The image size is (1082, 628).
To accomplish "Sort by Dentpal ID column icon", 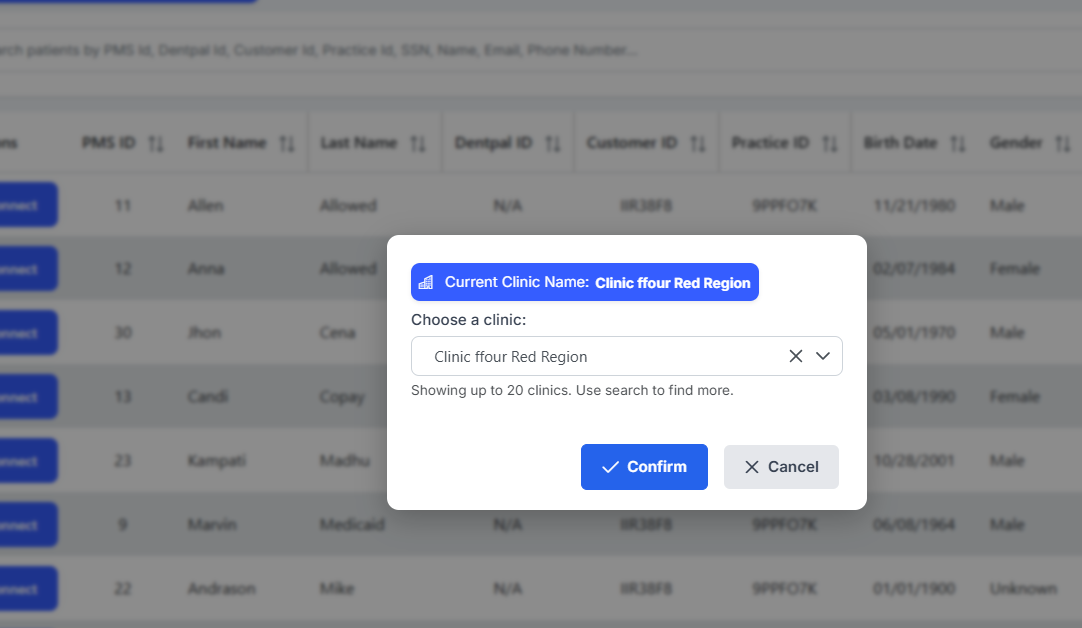I will pos(553,144).
